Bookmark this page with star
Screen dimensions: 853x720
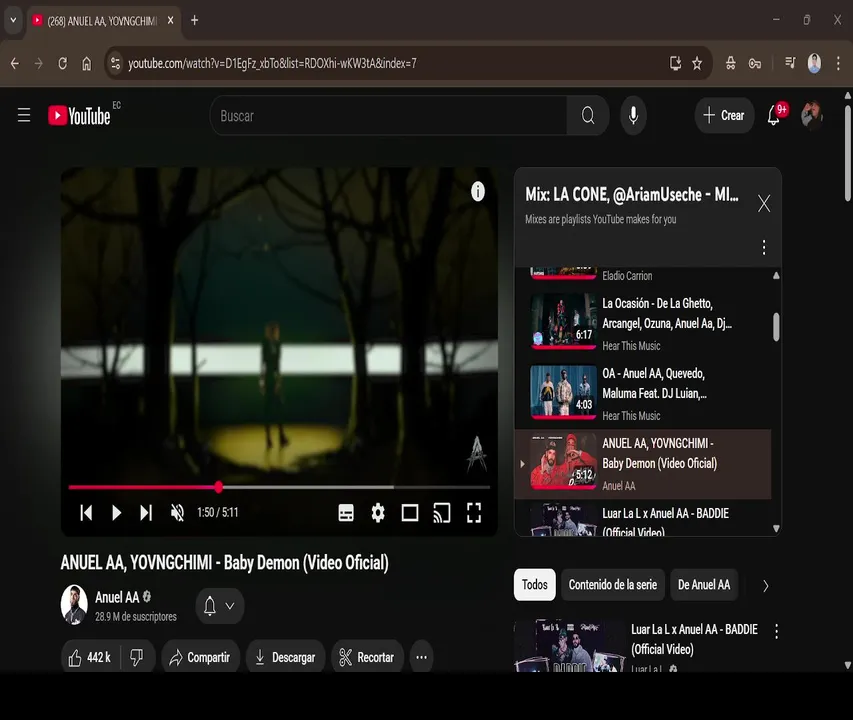[x=697, y=64]
